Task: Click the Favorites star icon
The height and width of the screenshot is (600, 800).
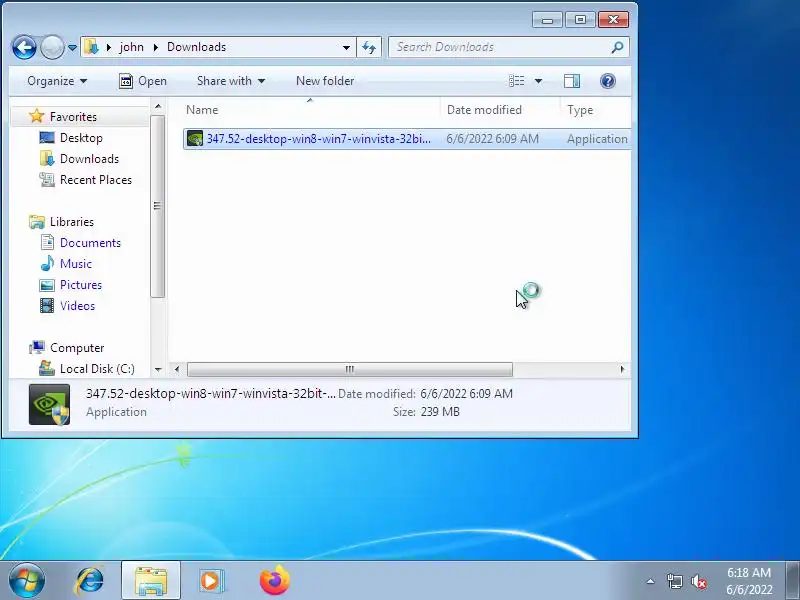Action: (37, 116)
